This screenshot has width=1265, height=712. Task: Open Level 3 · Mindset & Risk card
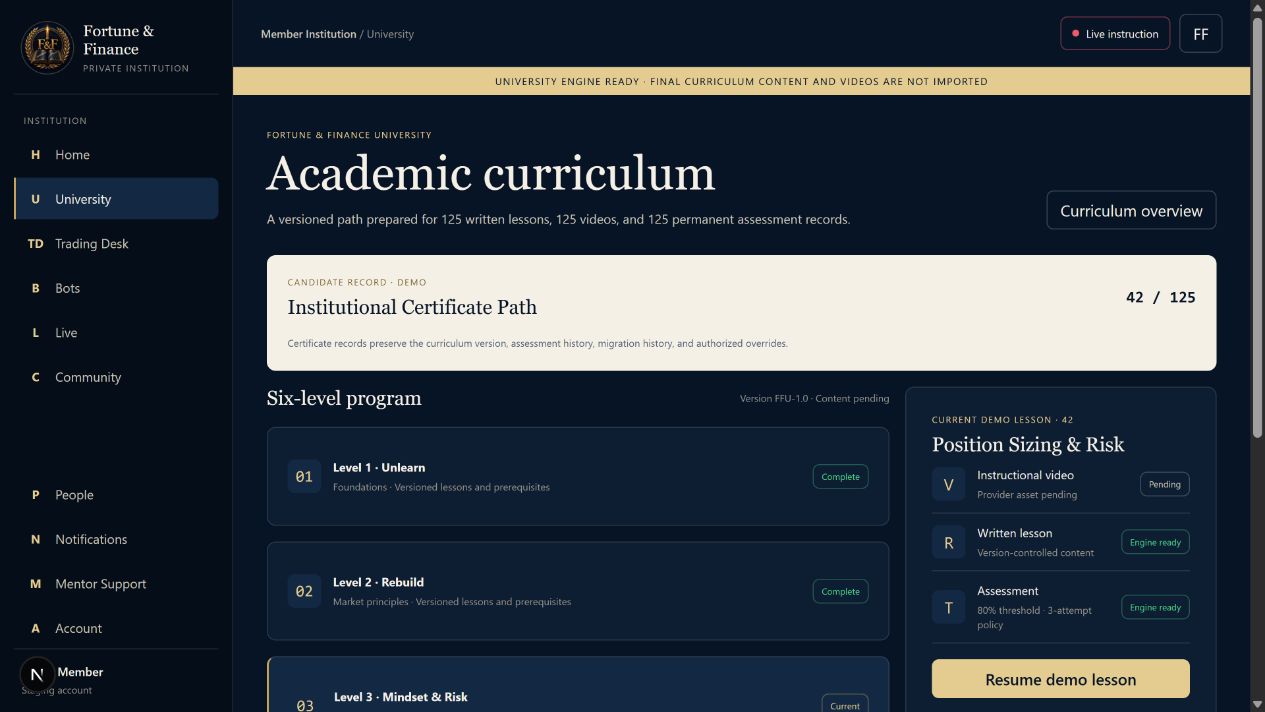pos(578,685)
